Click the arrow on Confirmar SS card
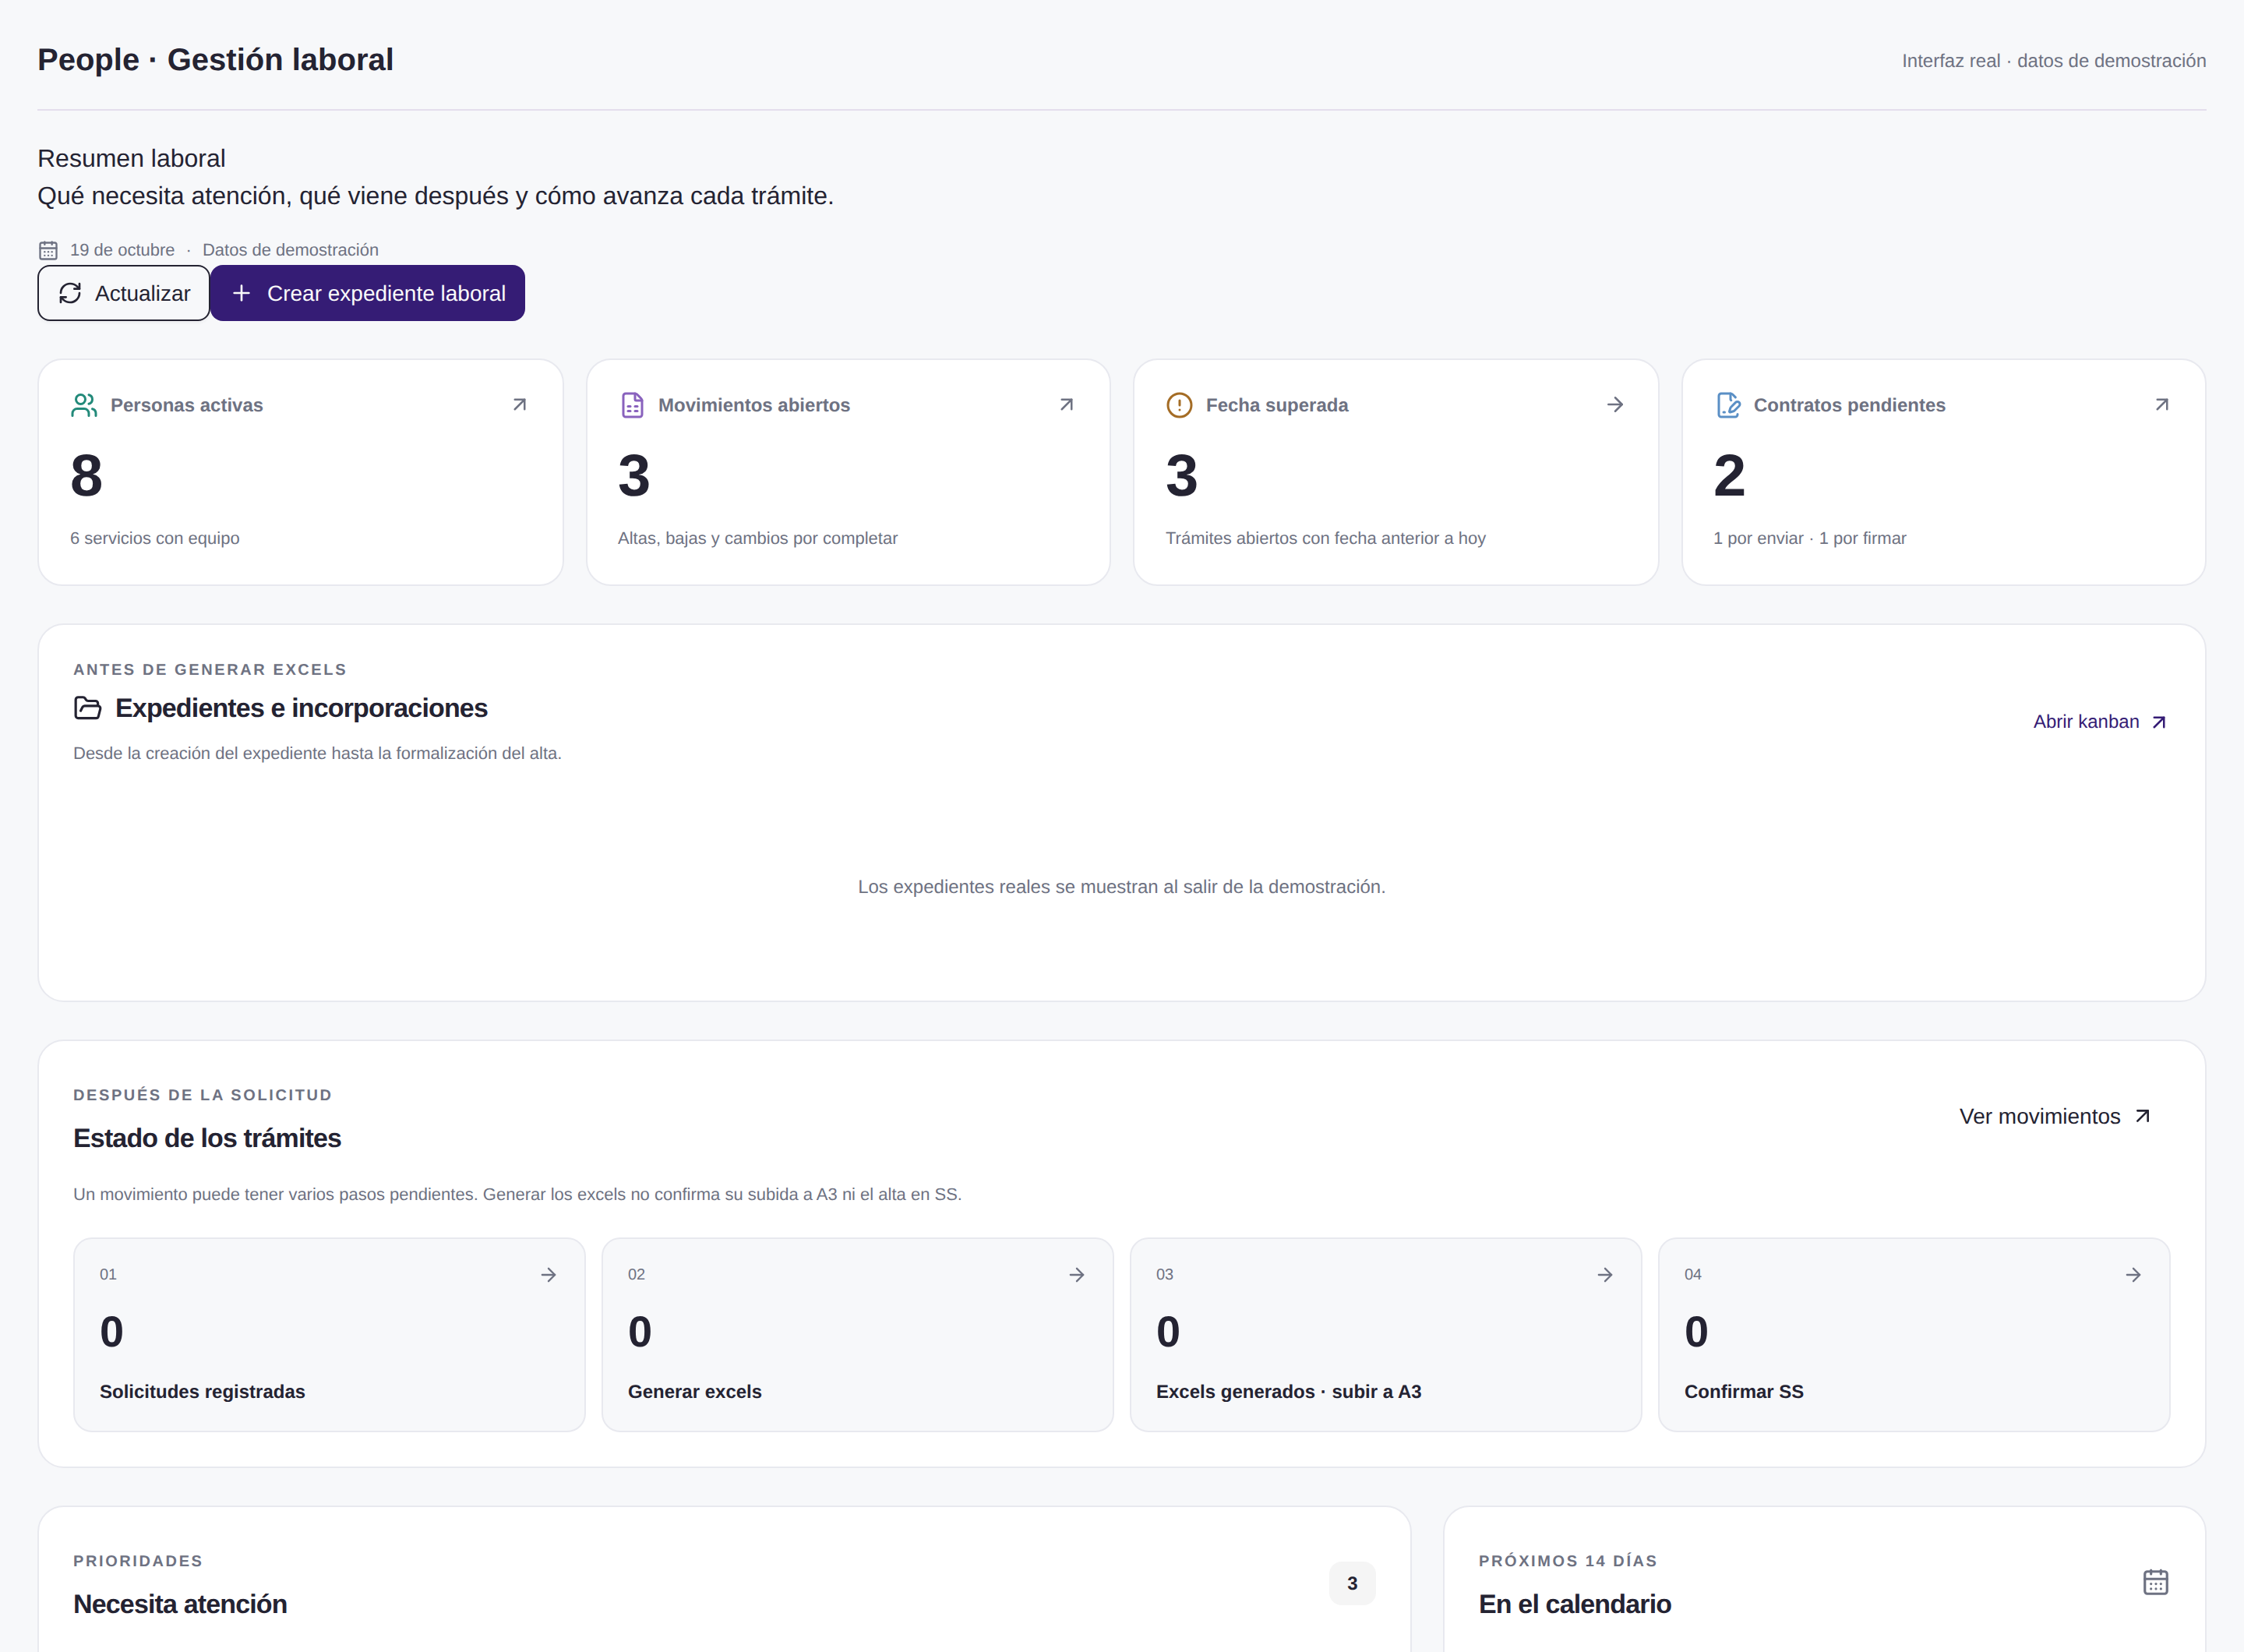Image resolution: width=2244 pixels, height=1652 pixels. (x=2132, y=1275)
